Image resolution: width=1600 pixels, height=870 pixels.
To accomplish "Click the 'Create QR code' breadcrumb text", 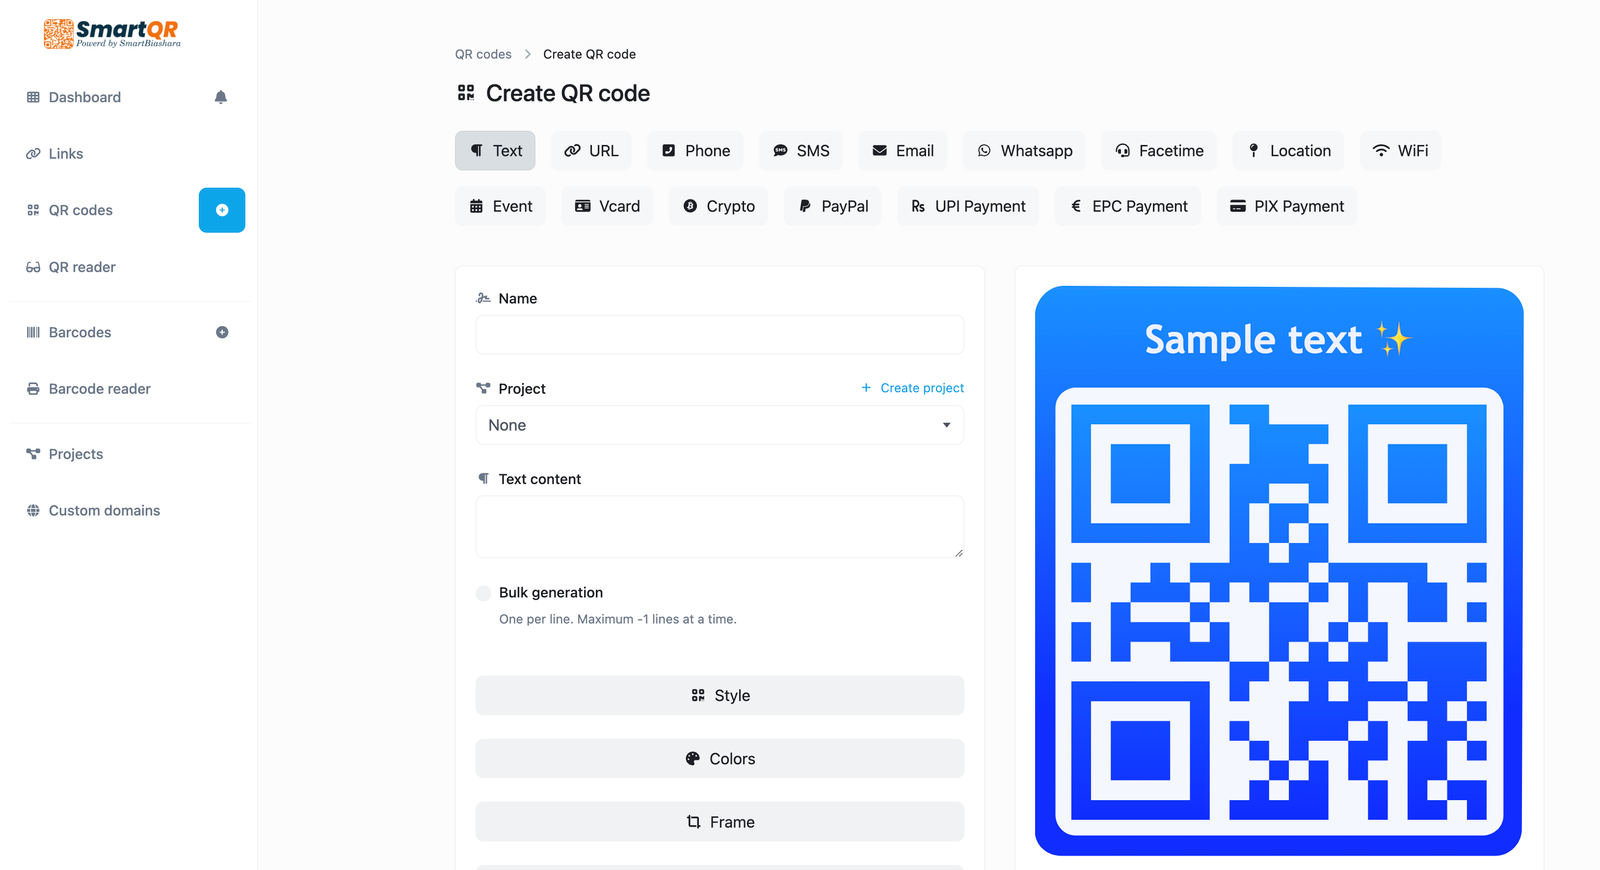I will [589, 54].
